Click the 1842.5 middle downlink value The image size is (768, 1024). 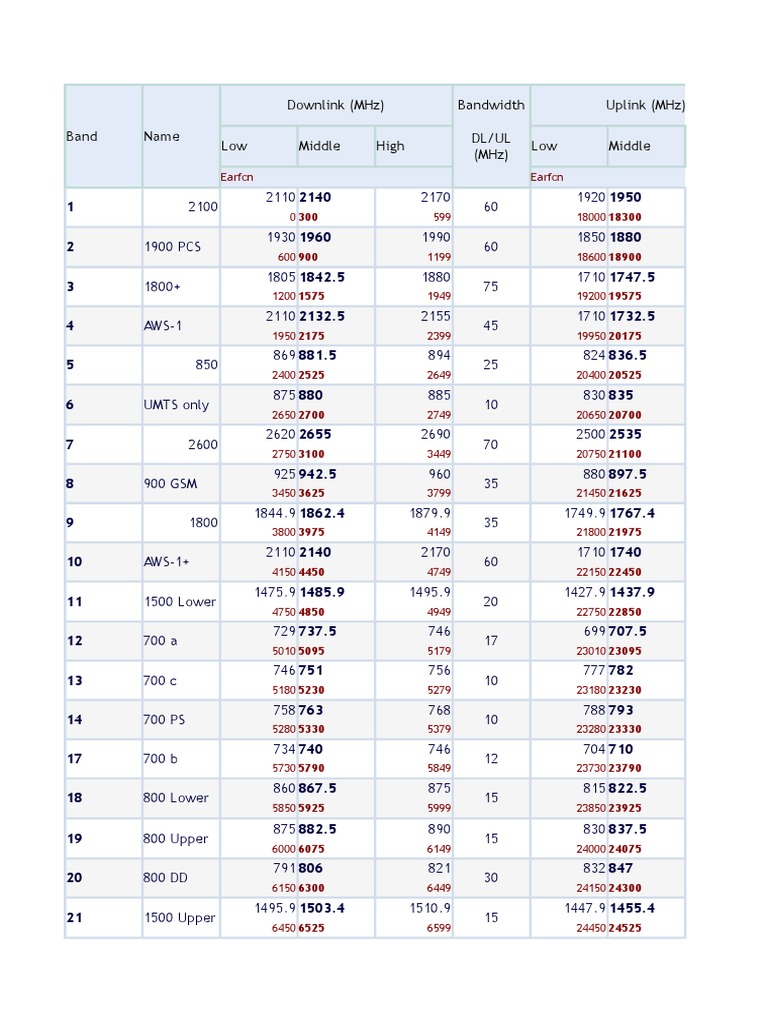322,277
